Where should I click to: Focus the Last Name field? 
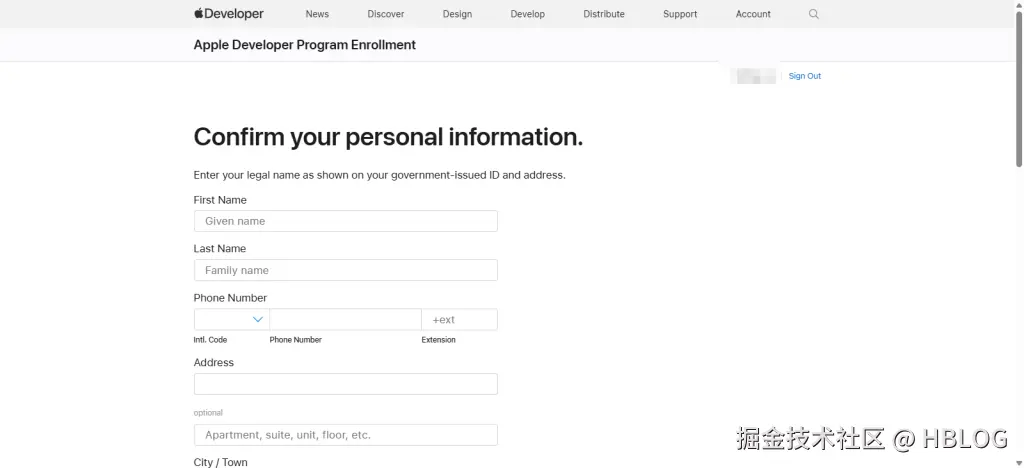345,270
